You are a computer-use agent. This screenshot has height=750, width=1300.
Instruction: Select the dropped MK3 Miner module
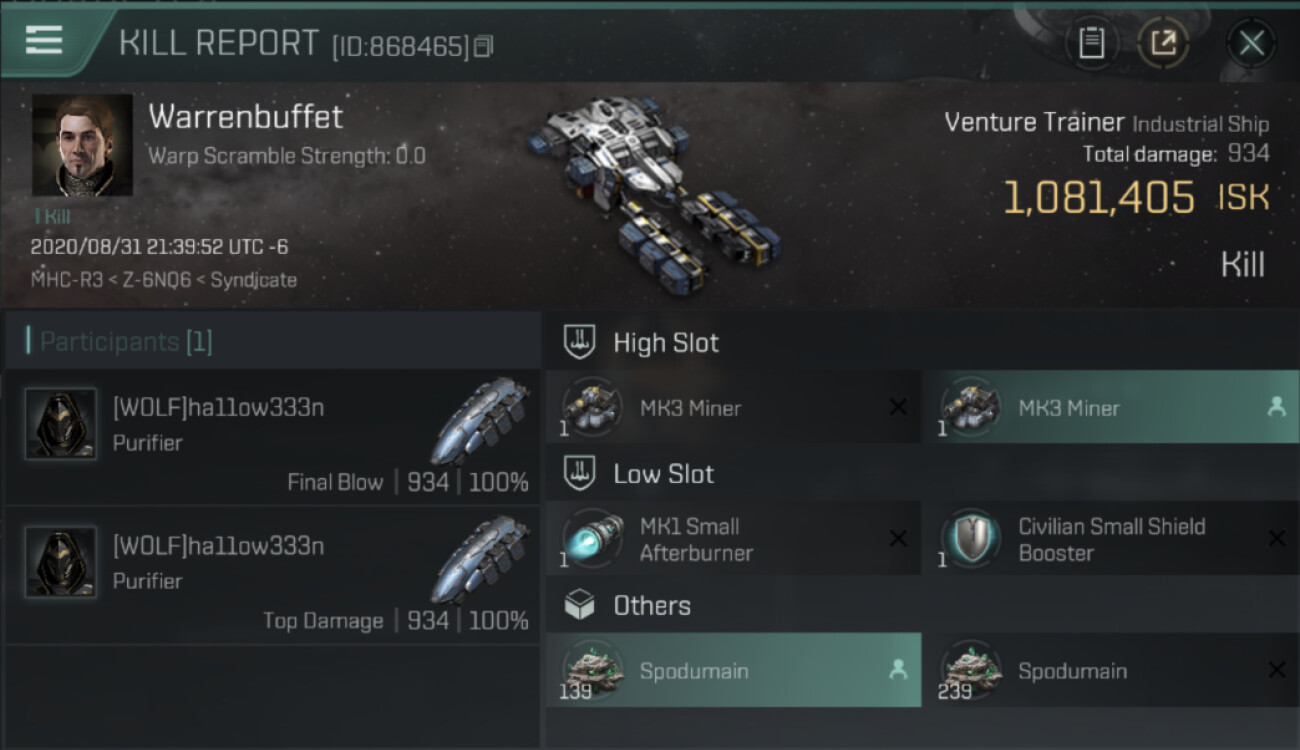tap(1110, 407)
